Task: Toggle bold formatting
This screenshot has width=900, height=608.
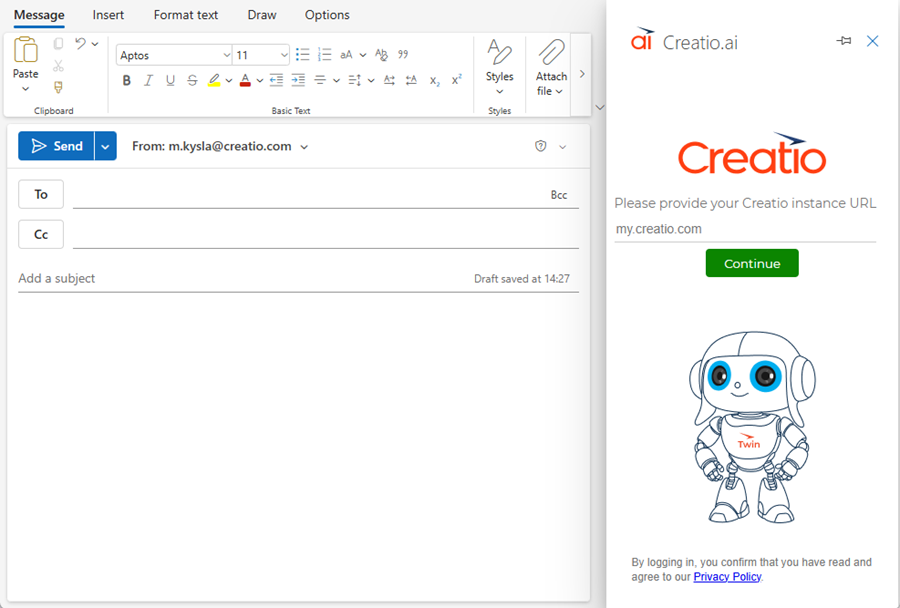Action: (x=127, y=80)
